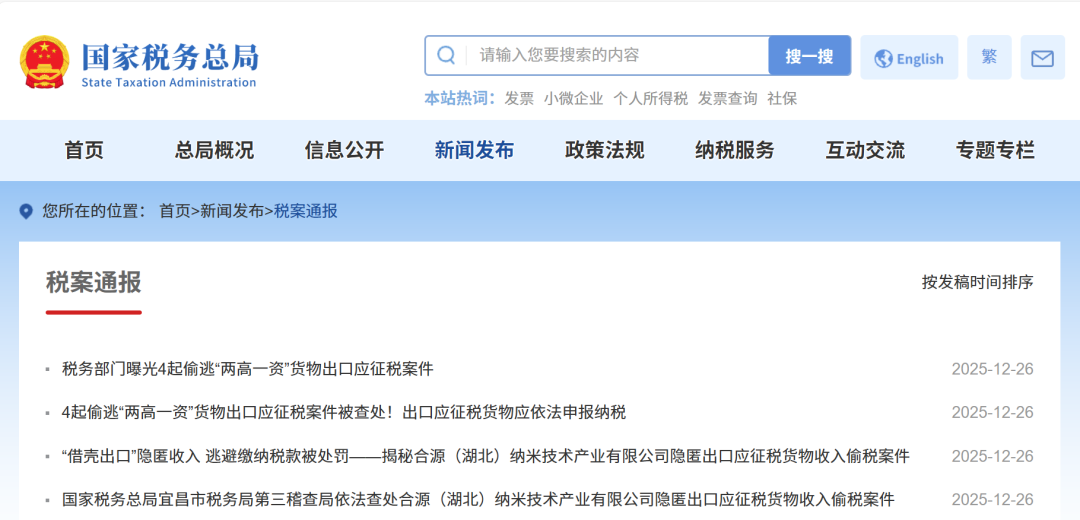The height and width of the screenshot is (520, 1080).
Task: Navigate to 专题专栏 section
Action: (995, 151)
